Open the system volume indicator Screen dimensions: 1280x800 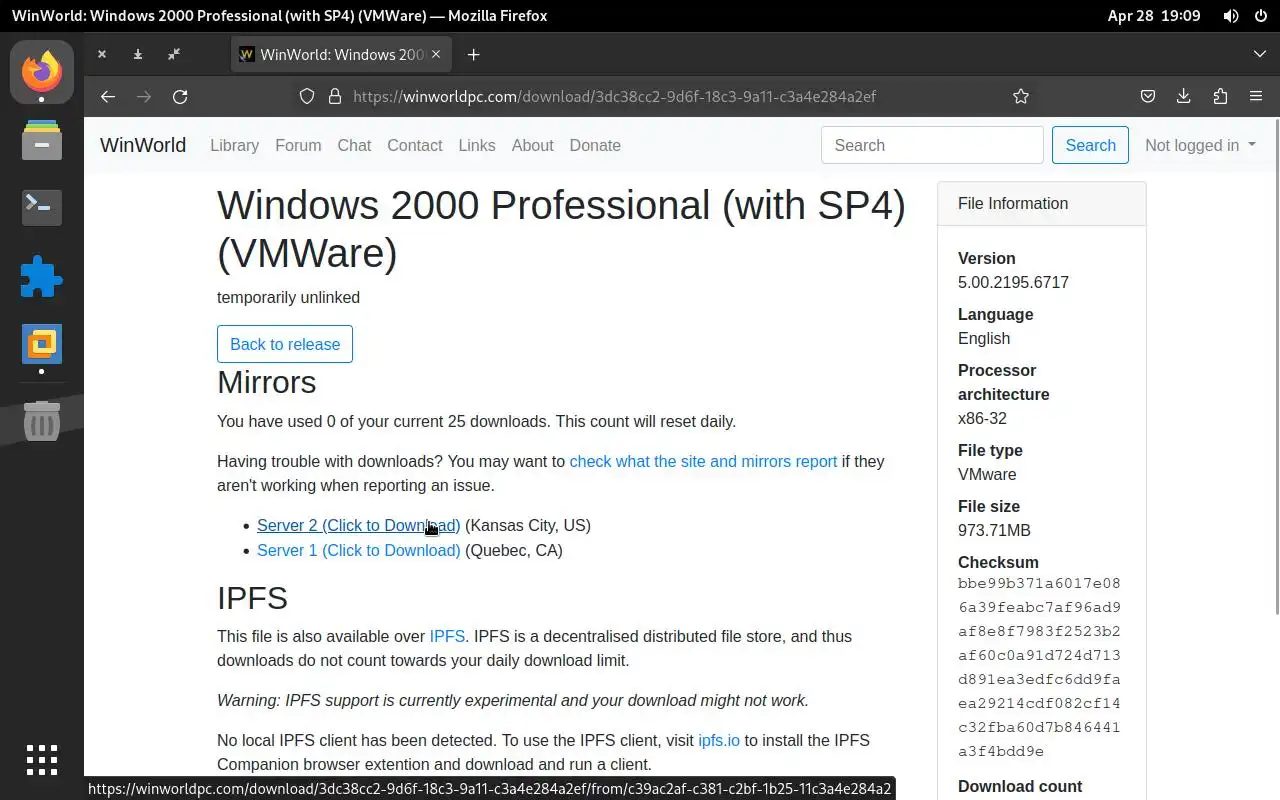1230,16
